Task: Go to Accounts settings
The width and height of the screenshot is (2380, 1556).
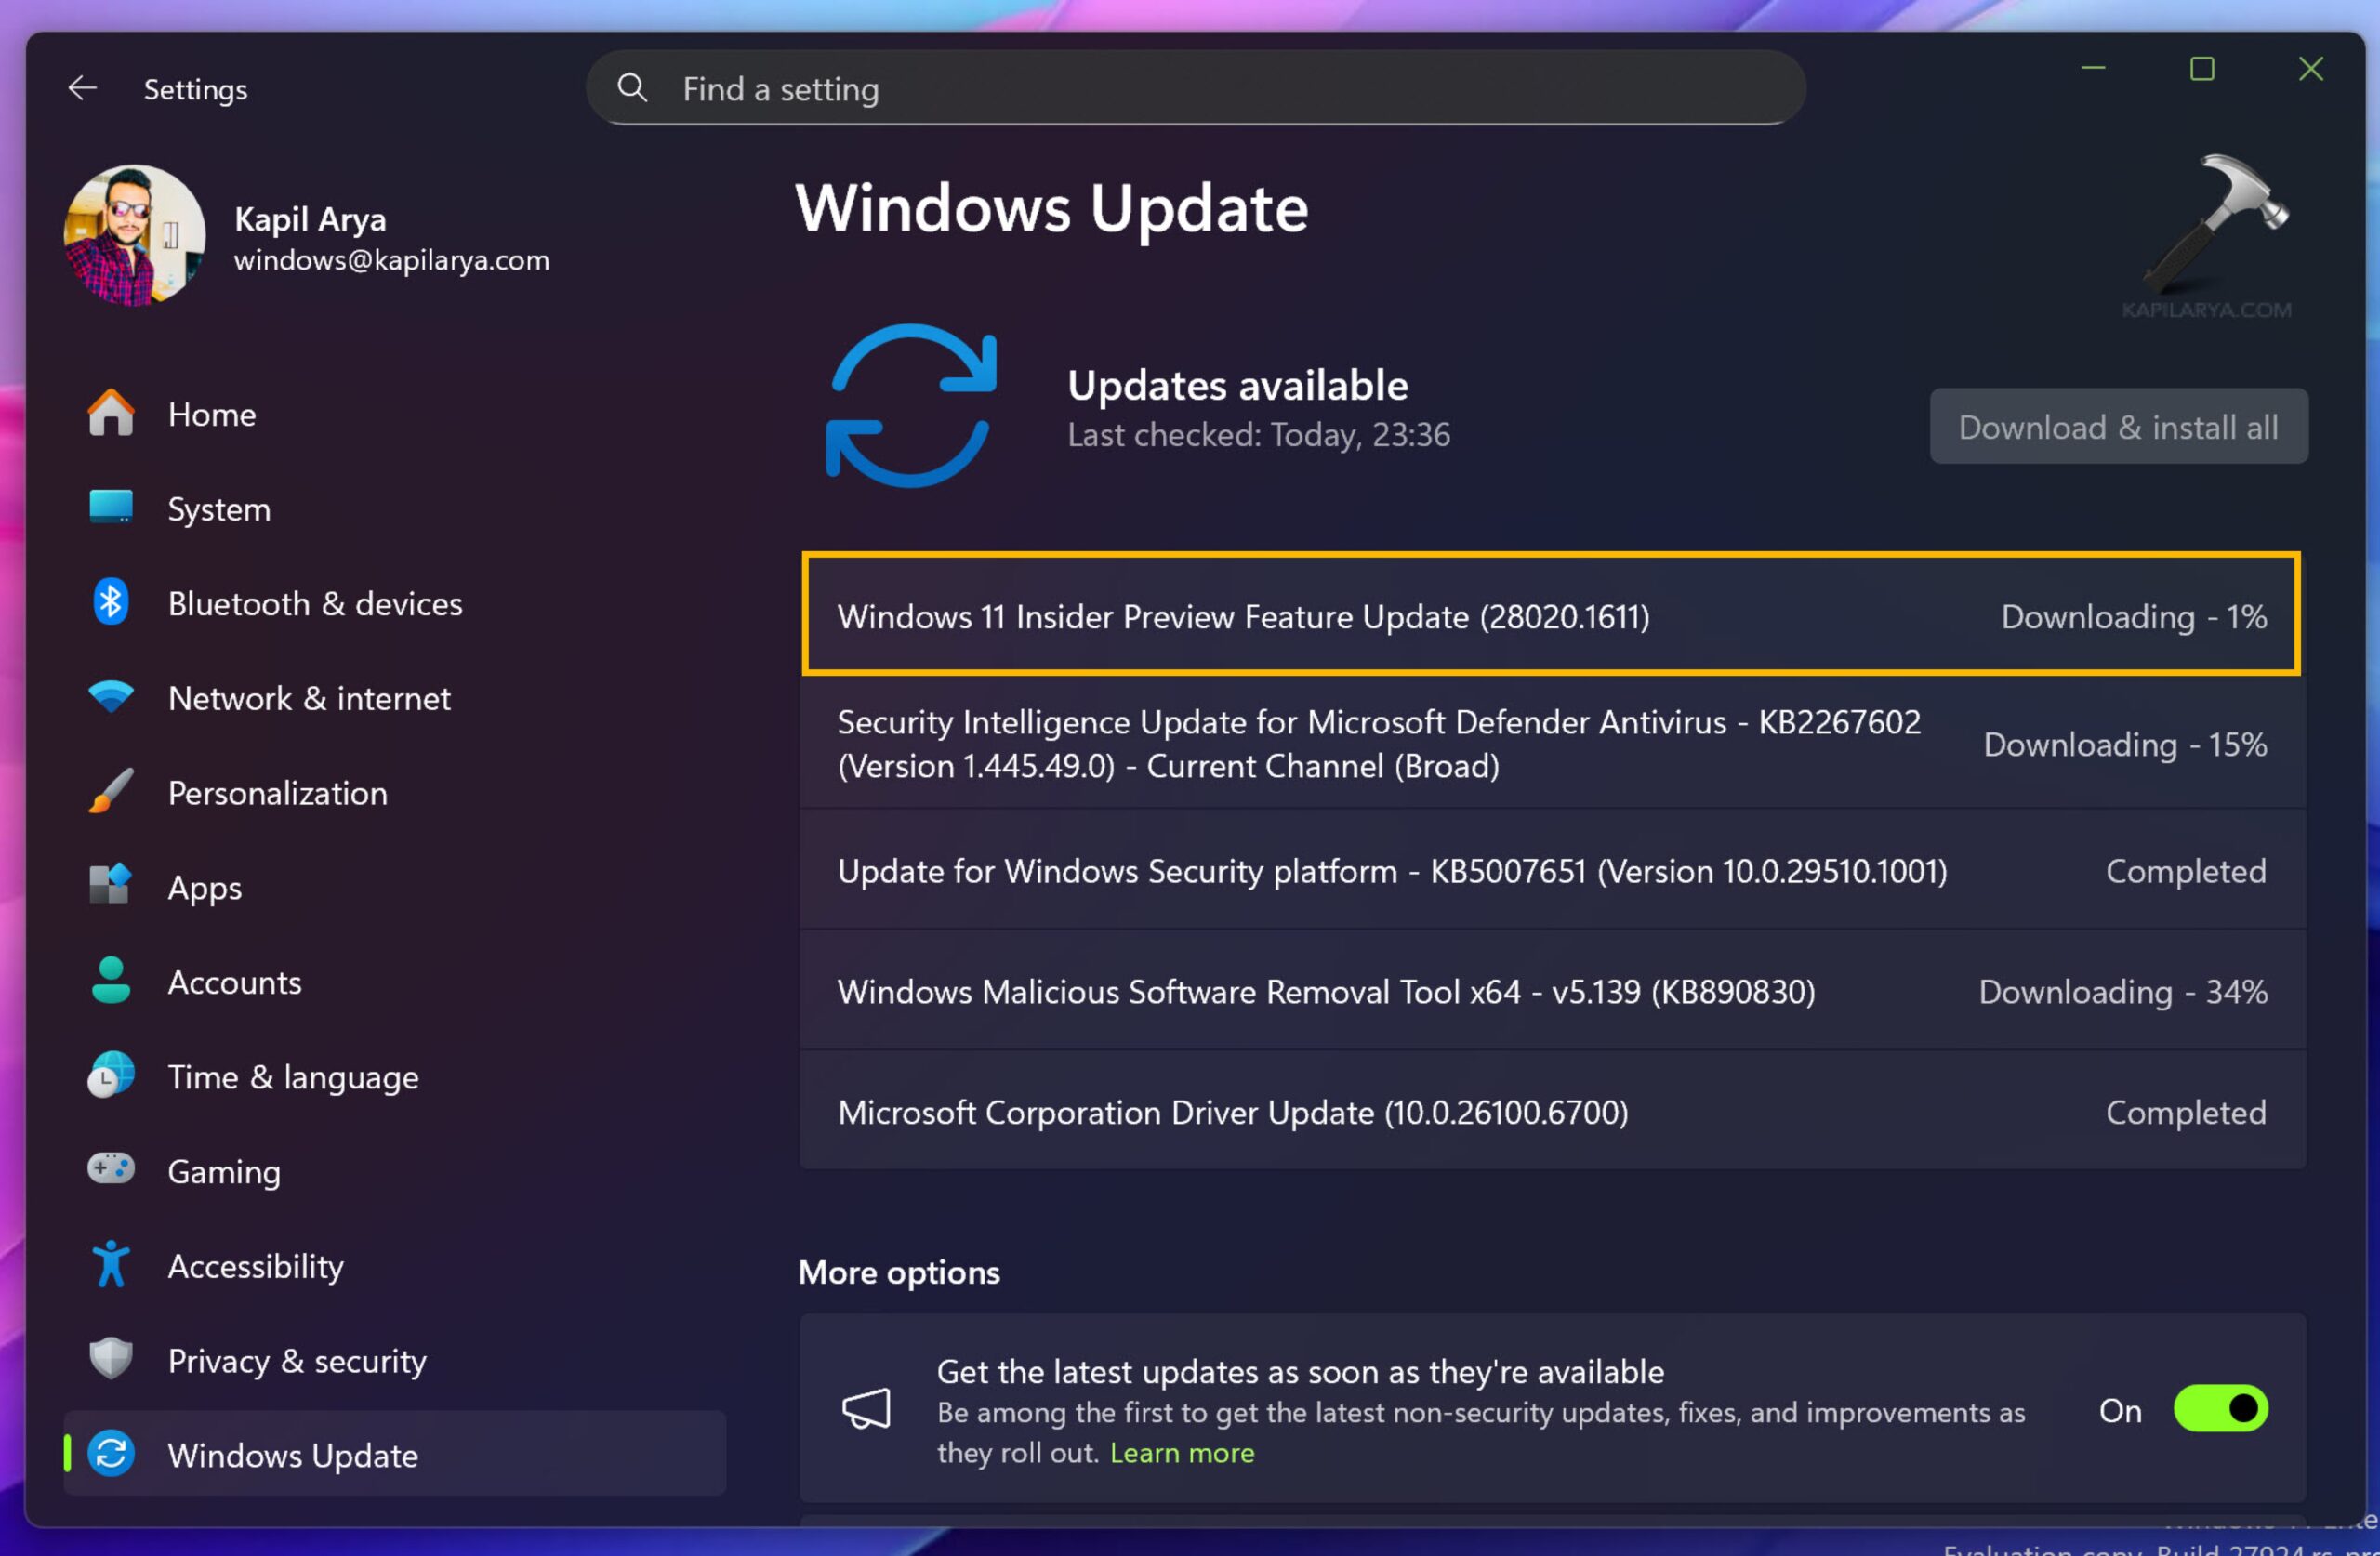Action: click(234, 982)
